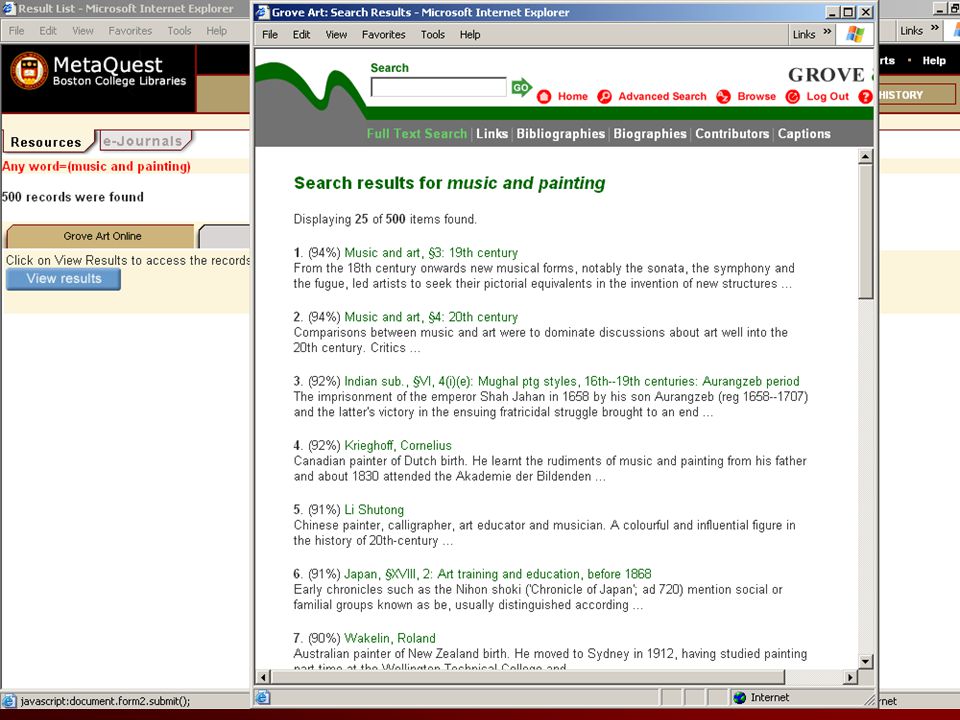The height and width of the screenshot is (720, 960).
Task: Click the vertical scrollbar up arrow
Action: click(x=865, y=157)
